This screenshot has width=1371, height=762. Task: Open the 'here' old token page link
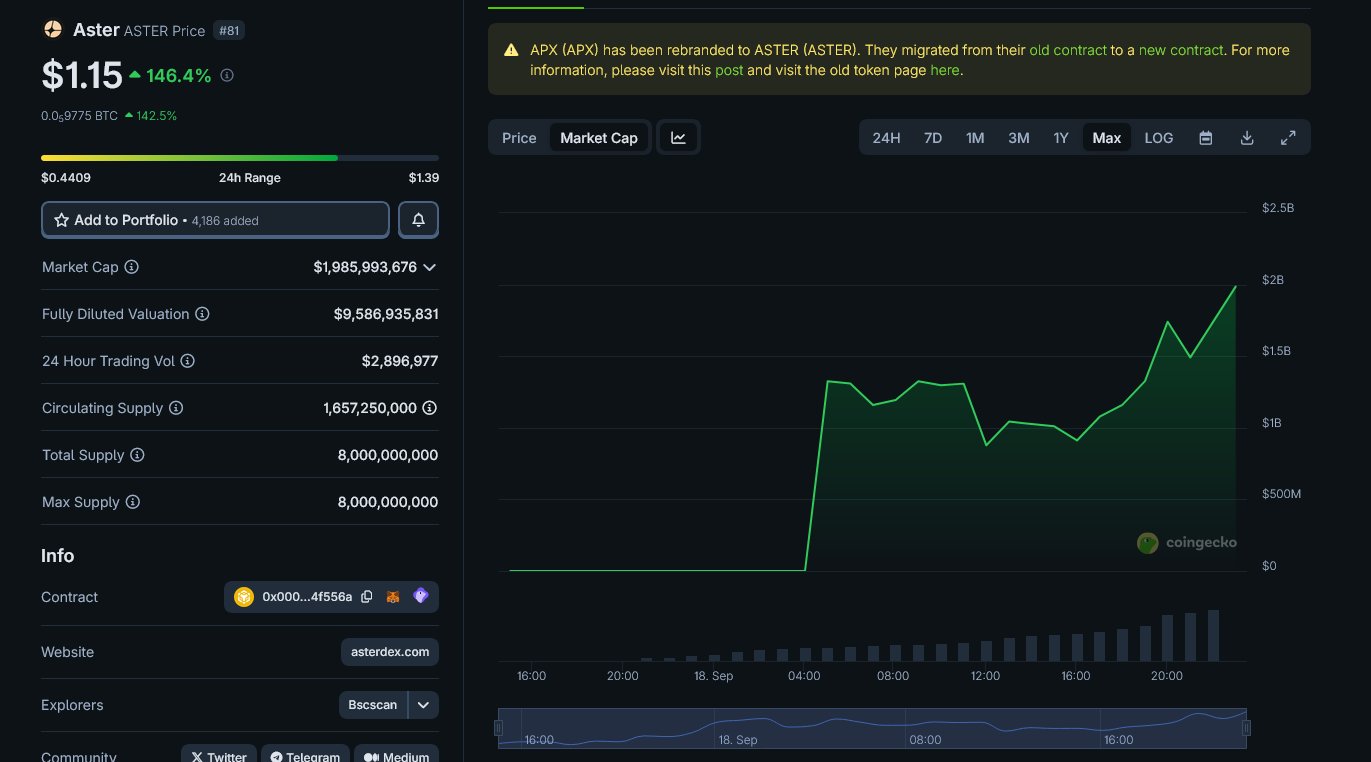(944, 71)
